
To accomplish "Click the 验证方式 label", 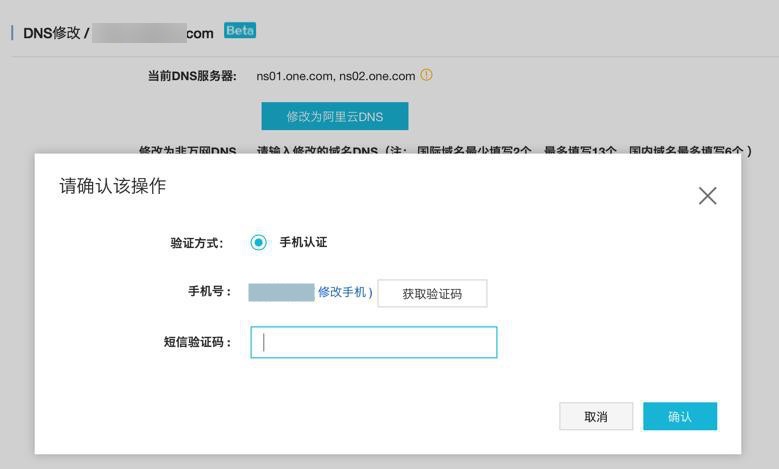I will pyautogui.click(x=197, y=243).
